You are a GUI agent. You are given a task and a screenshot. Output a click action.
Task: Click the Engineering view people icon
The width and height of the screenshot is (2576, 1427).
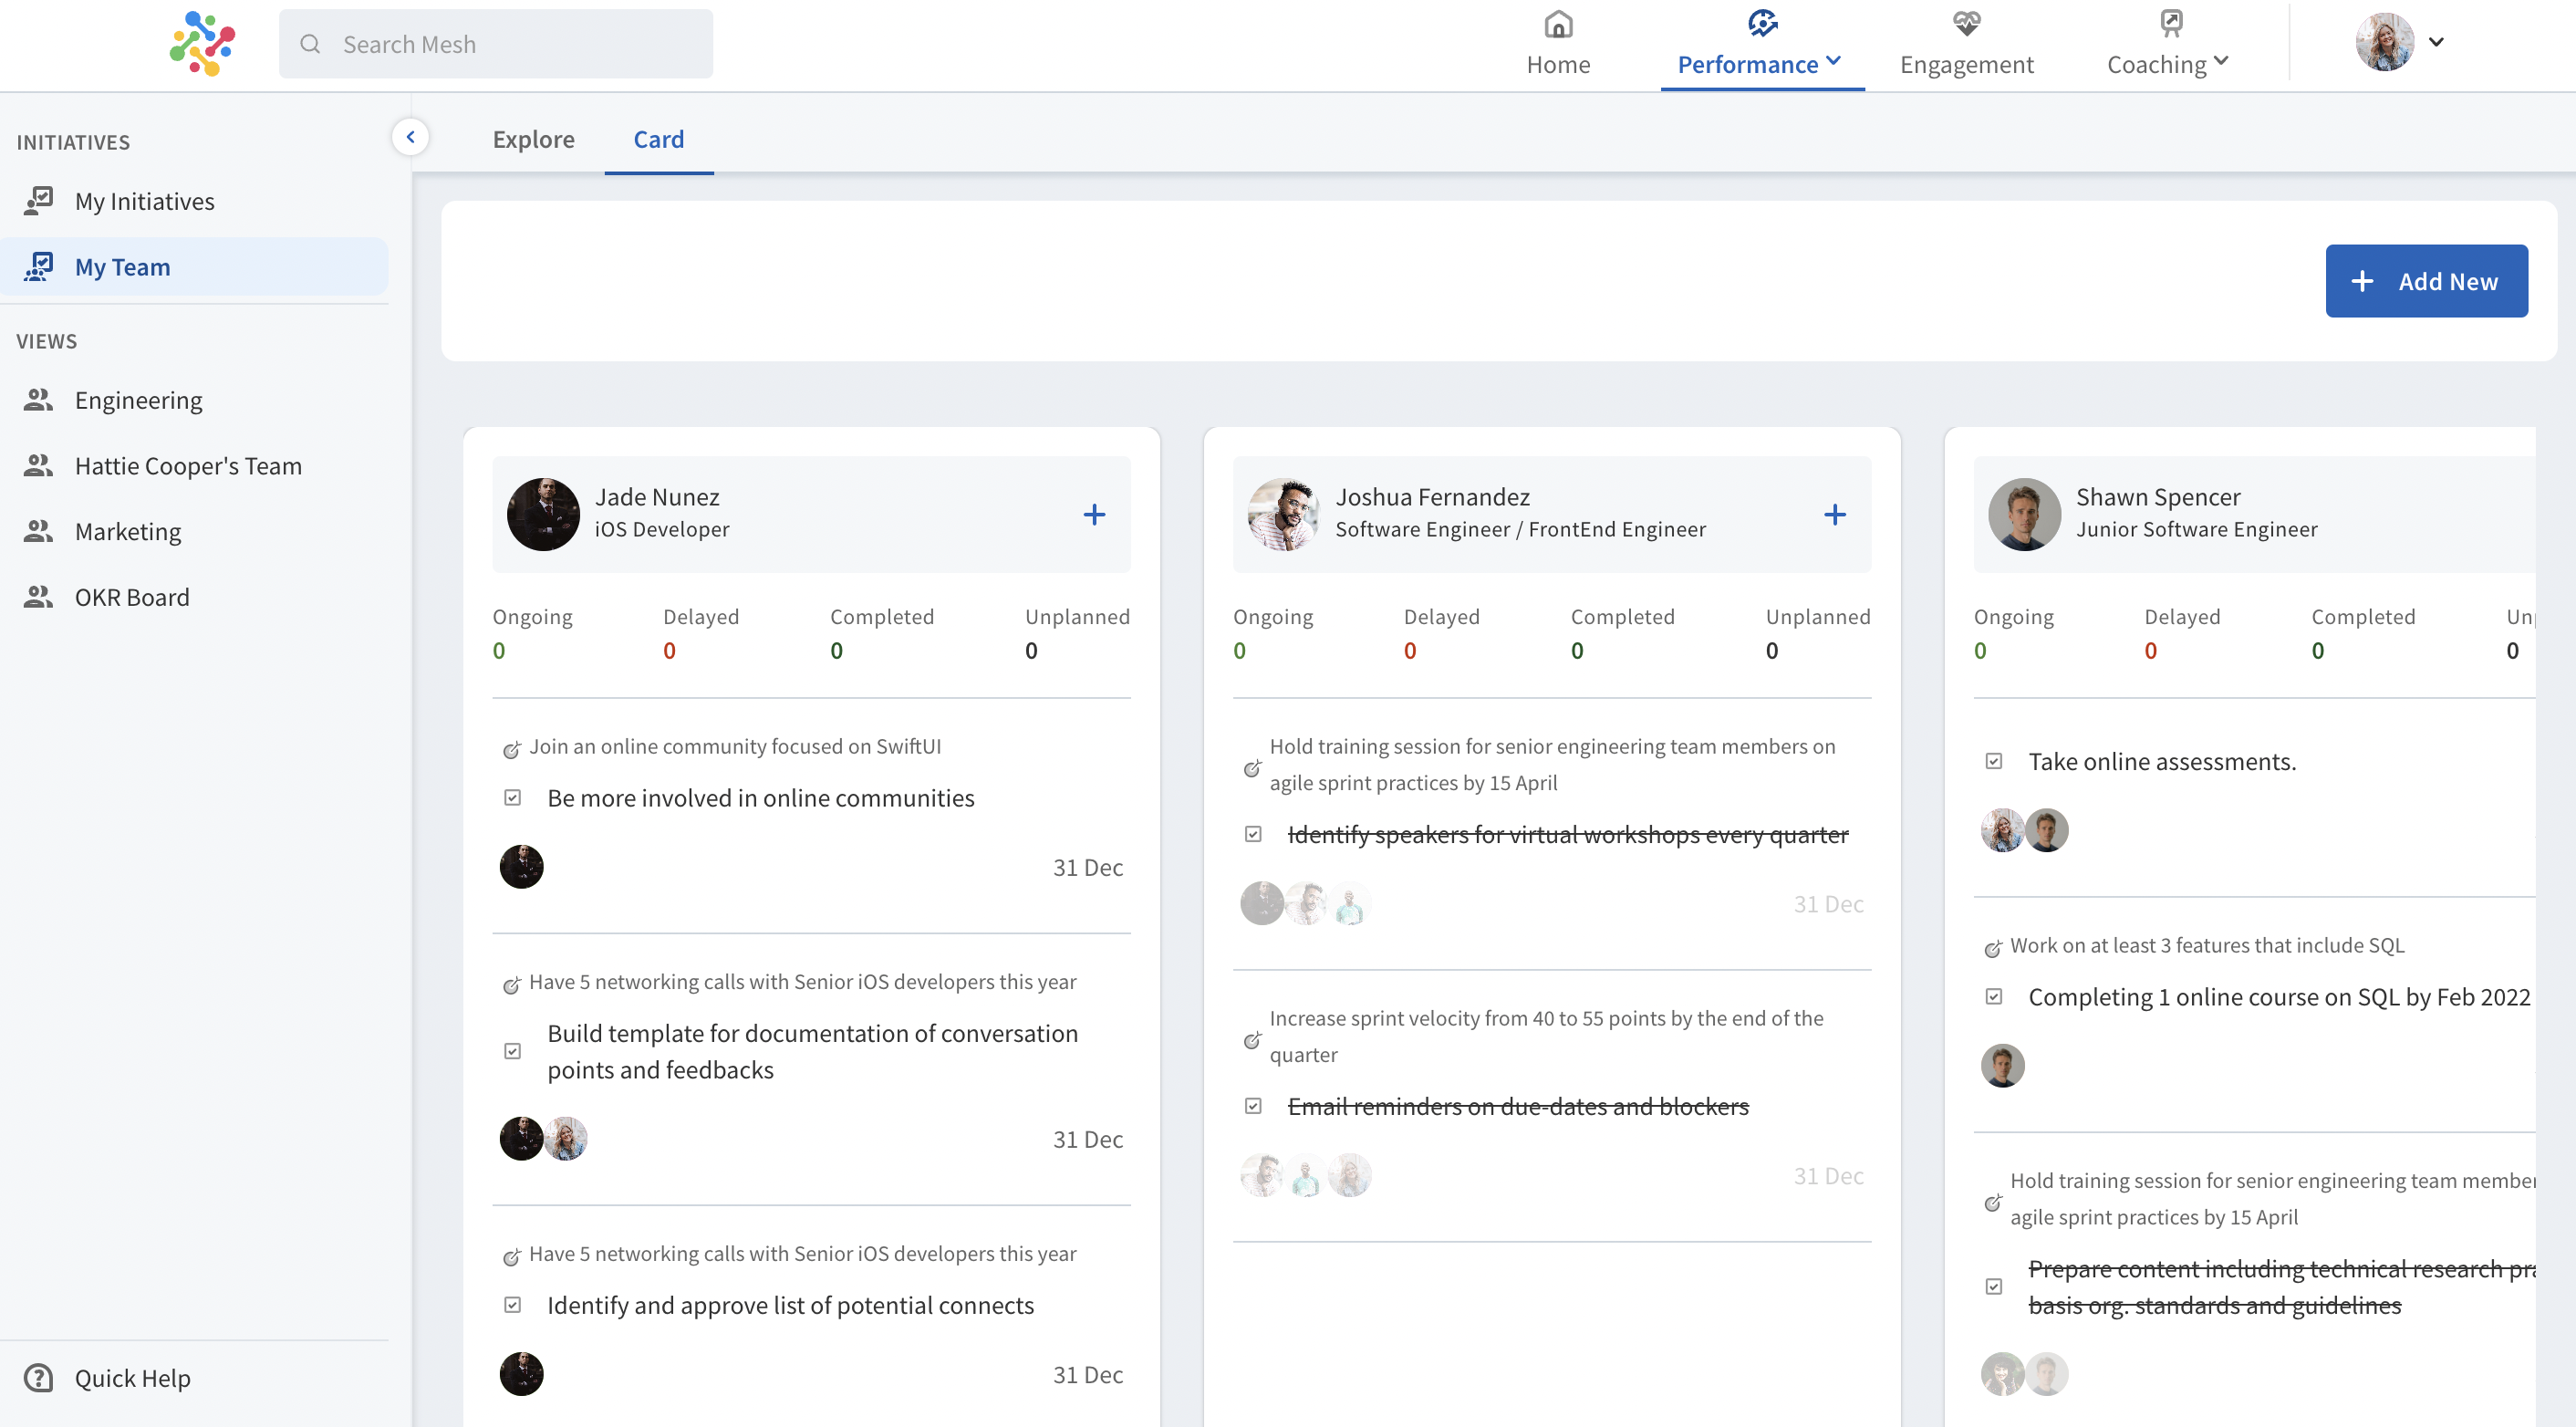(x=39, y=400)
